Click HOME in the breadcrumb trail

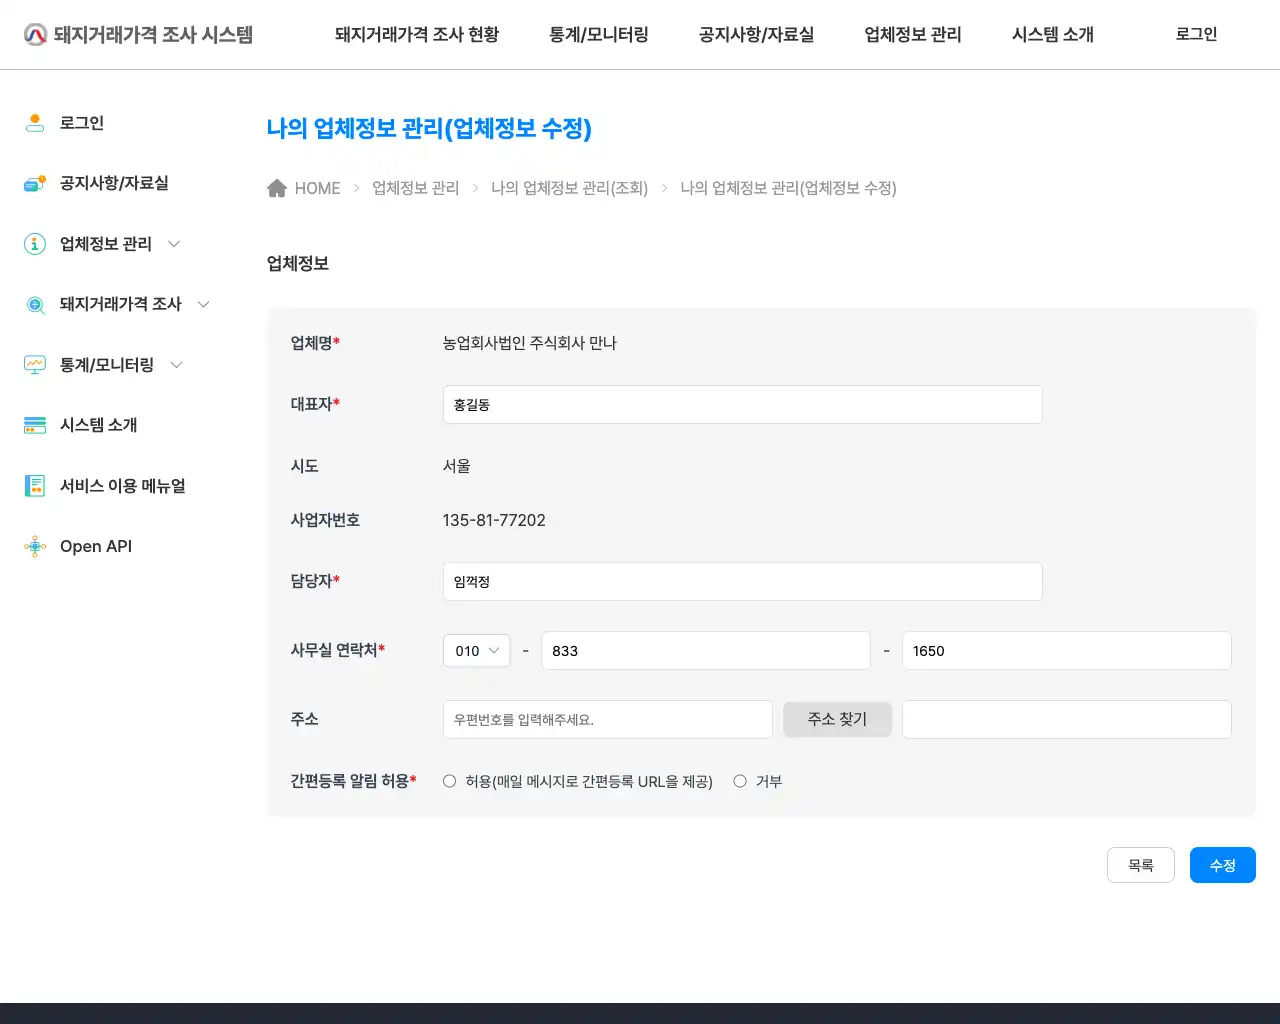coord(317,188)
